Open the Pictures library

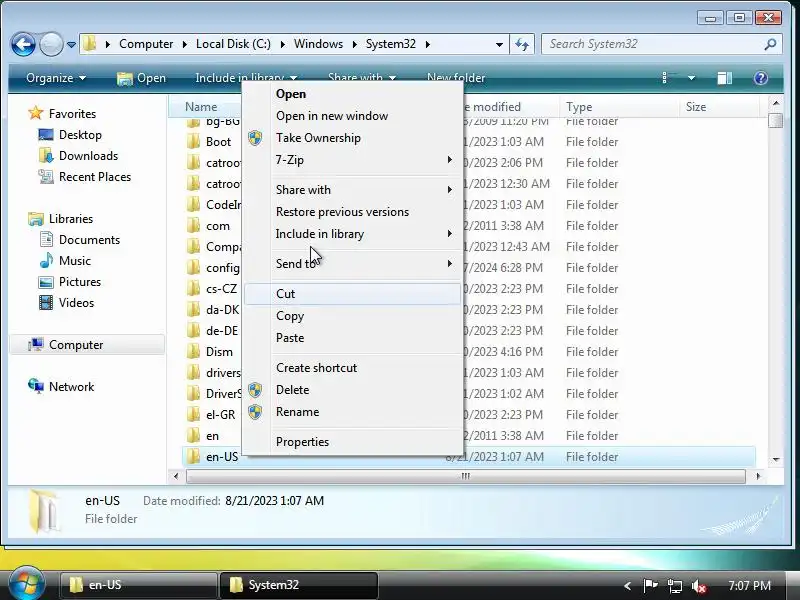[80, 281]
